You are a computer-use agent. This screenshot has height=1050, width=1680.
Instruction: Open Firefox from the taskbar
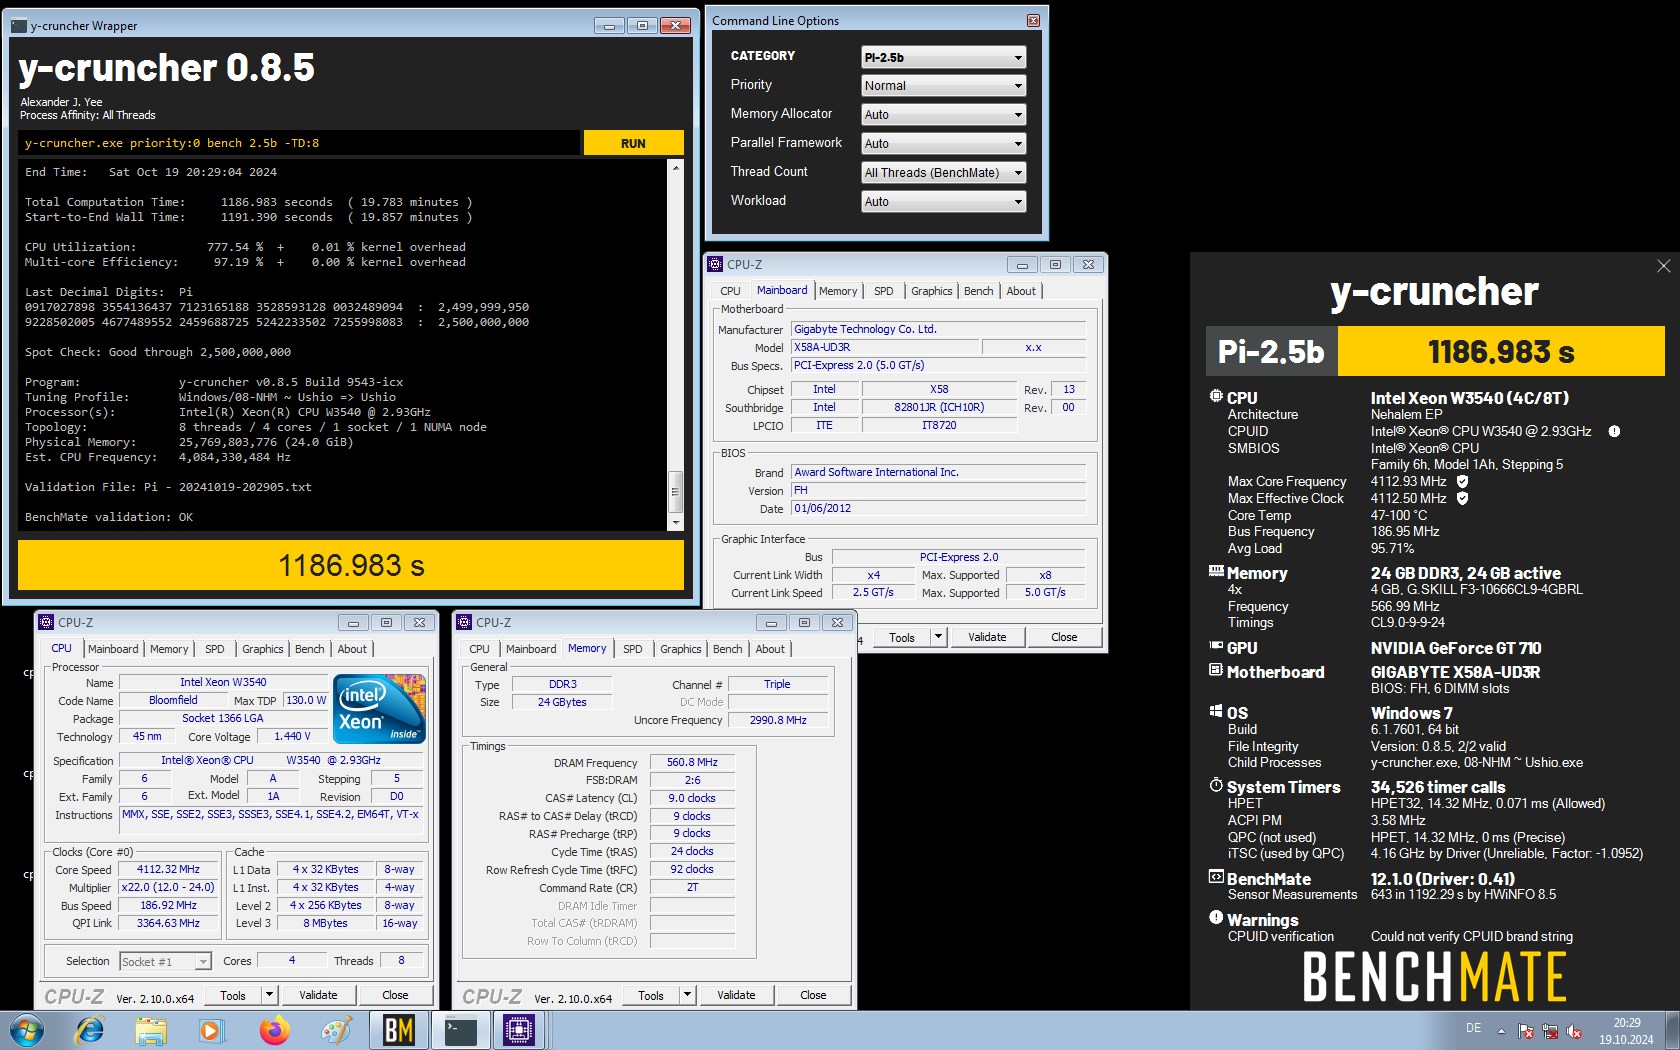click(274, 1030)
